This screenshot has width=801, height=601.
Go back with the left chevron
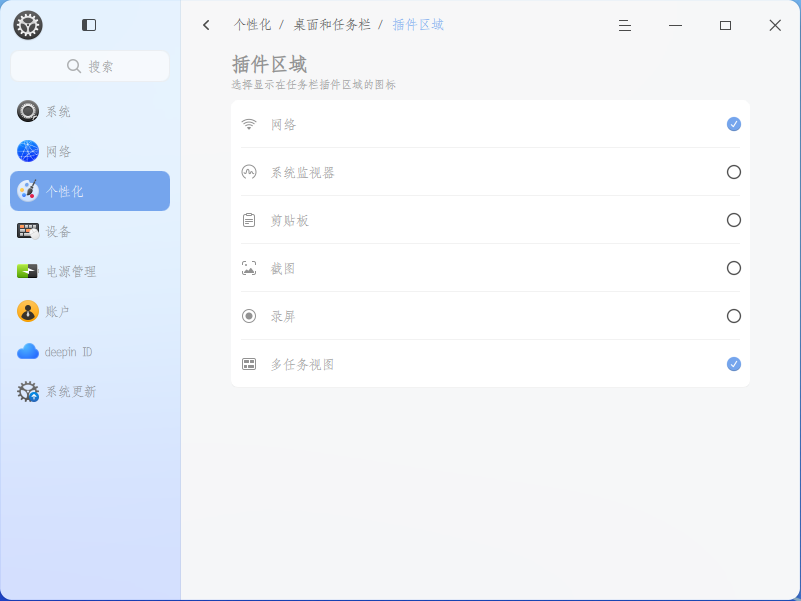pyautogui.click(x=206, y=25)
